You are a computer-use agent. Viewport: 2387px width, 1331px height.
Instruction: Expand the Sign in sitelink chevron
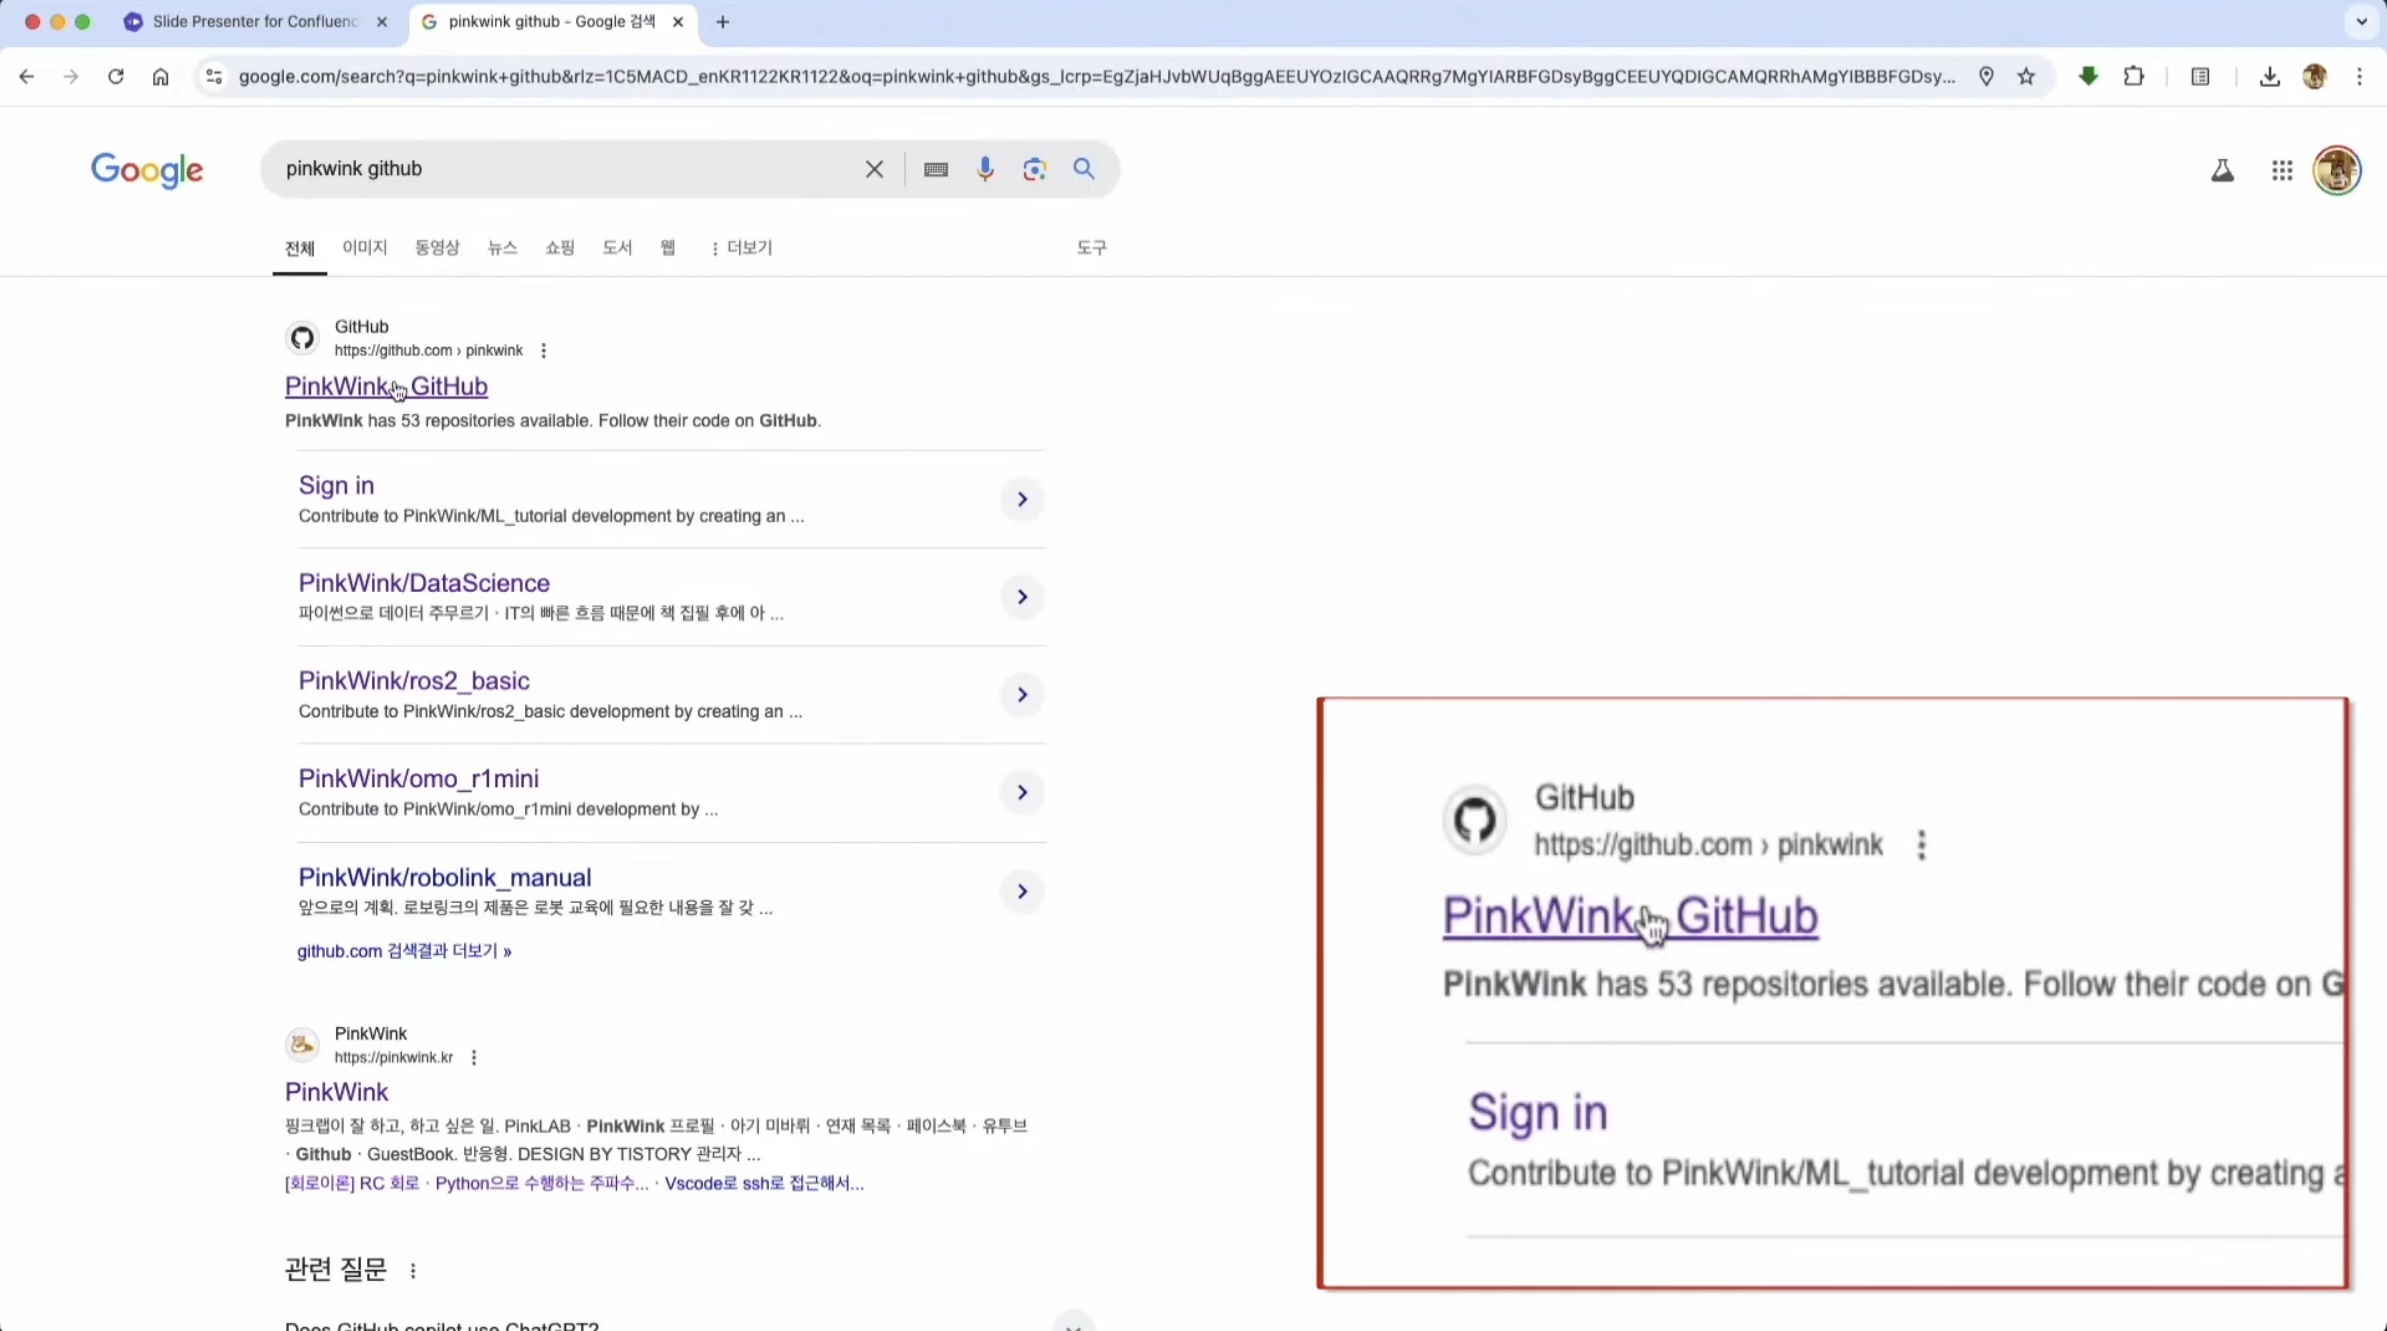click(x=1021, y=499)
